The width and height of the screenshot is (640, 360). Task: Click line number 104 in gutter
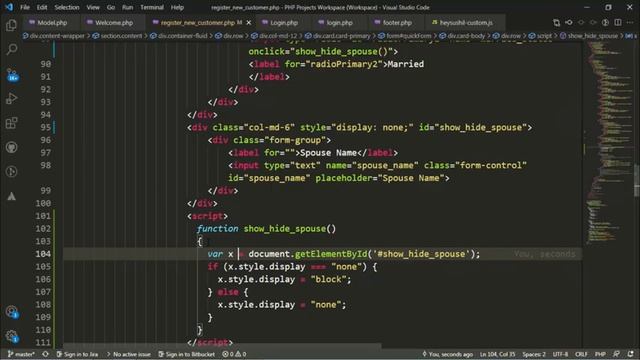tap(43, 254)
